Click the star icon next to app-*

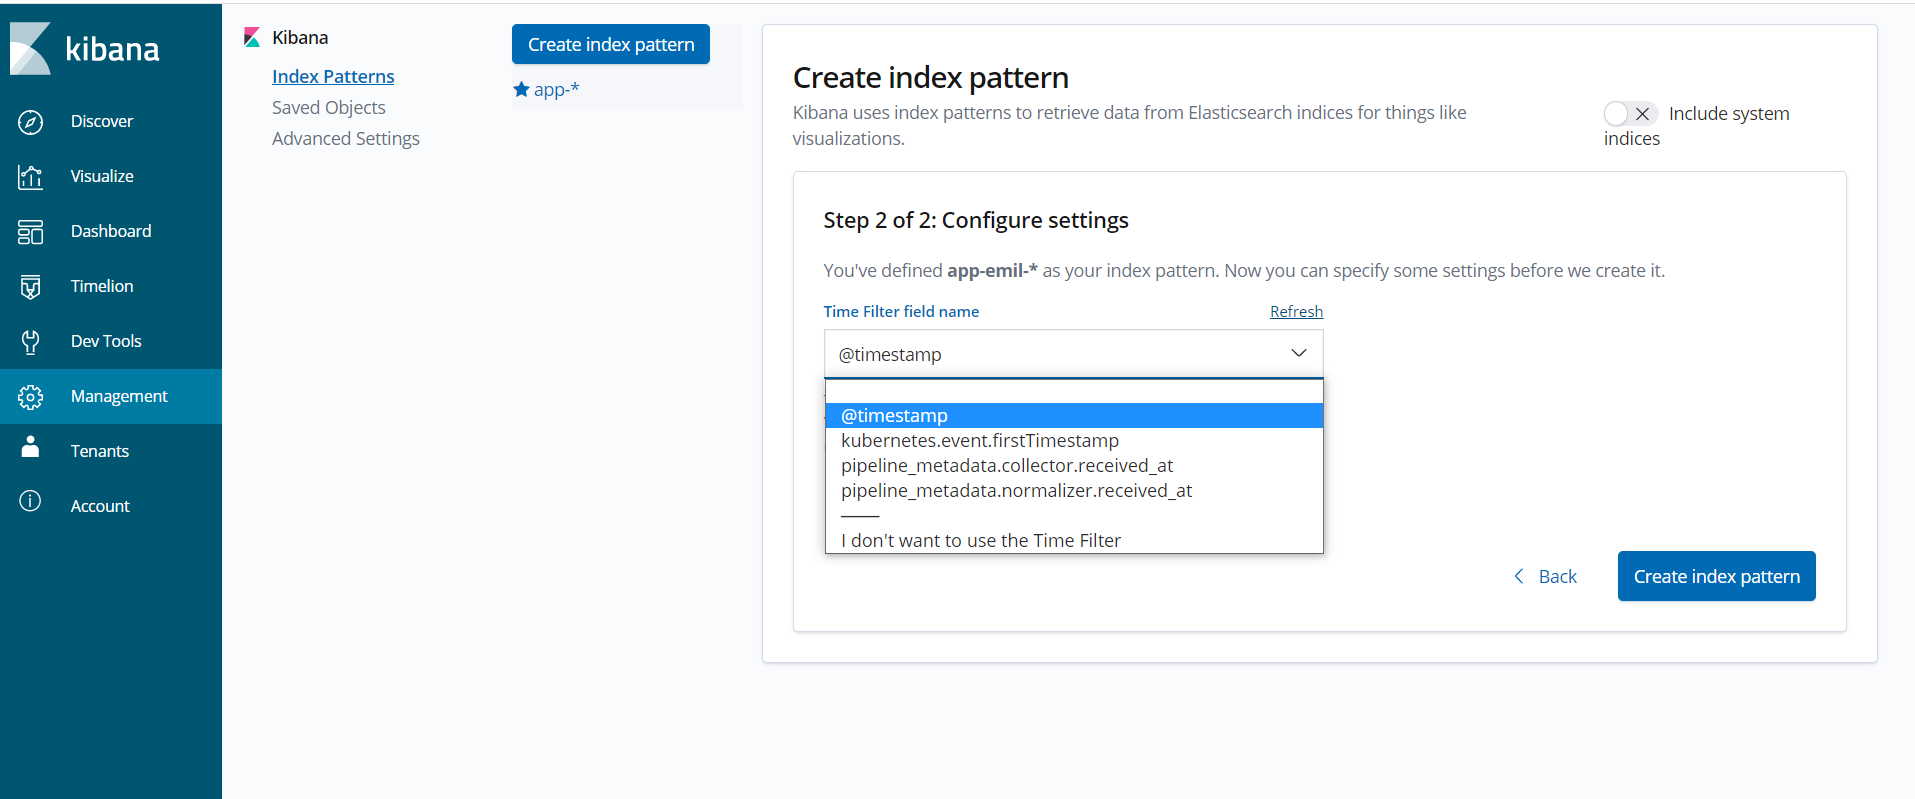tap(521, 89)
